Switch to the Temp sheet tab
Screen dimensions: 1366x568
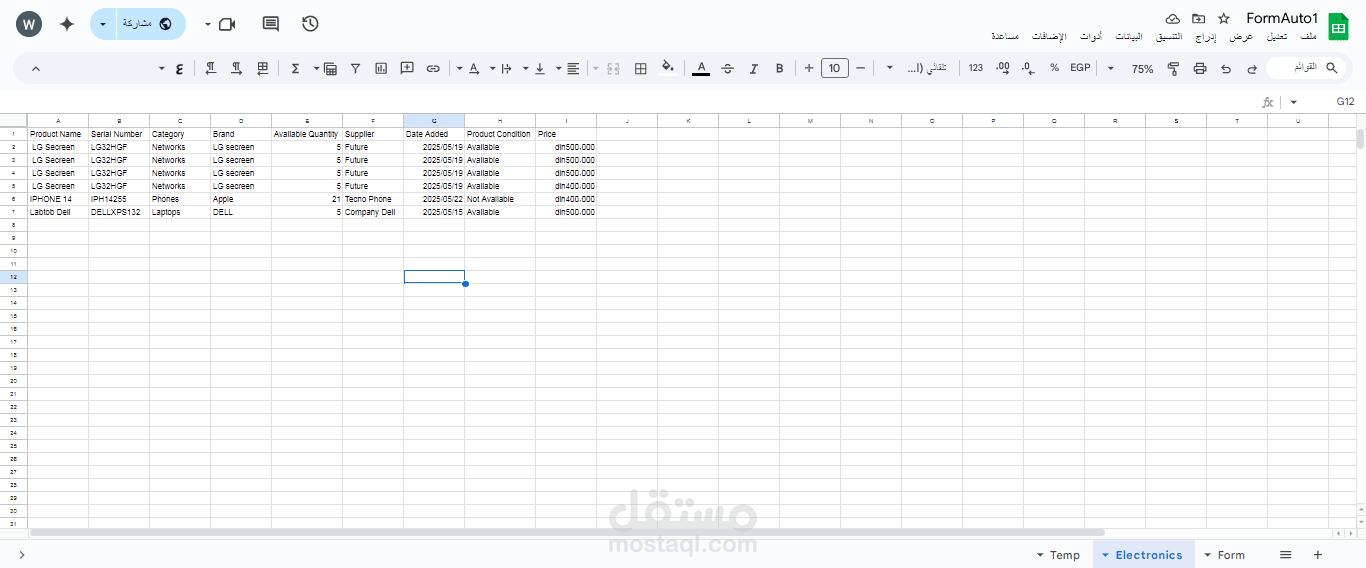[x=1065, y=555]
